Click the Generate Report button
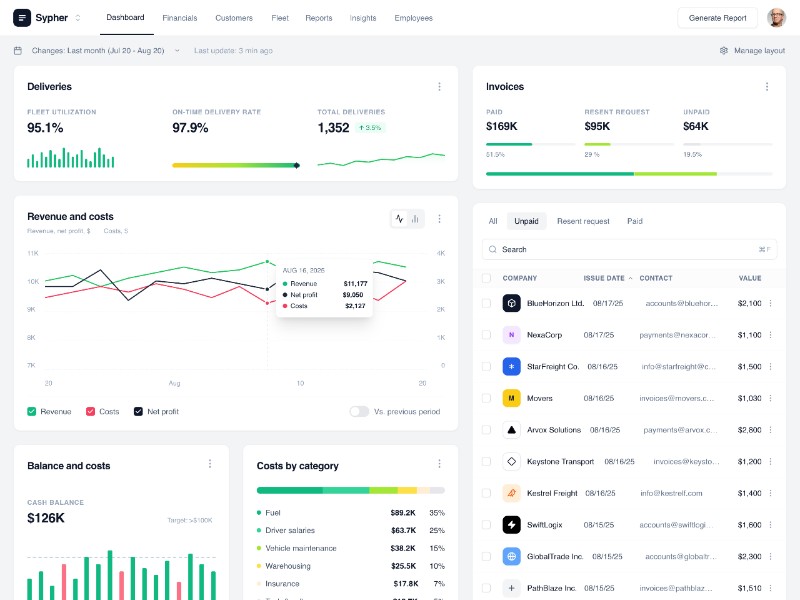800x600 pixels. point(717,18)
